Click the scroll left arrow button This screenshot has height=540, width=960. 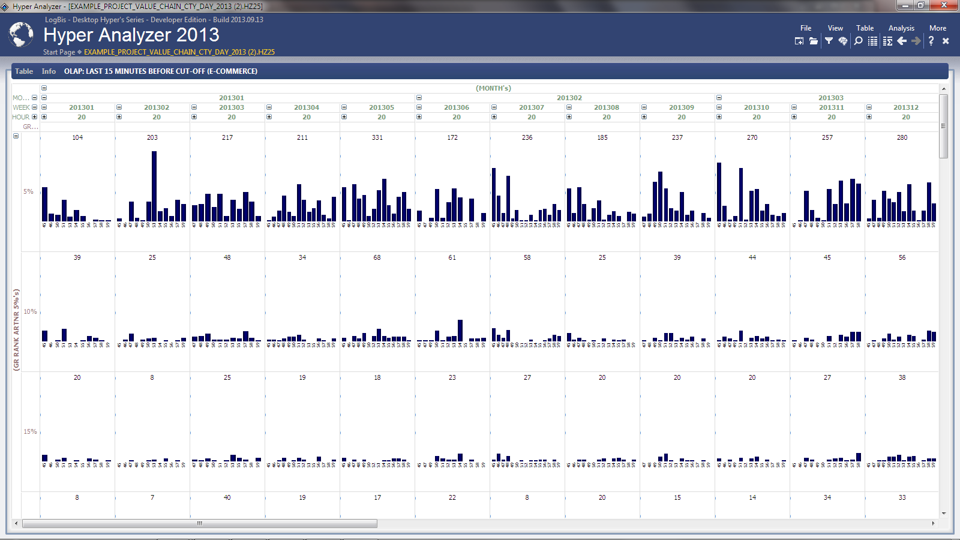click(x=17, y=523)
